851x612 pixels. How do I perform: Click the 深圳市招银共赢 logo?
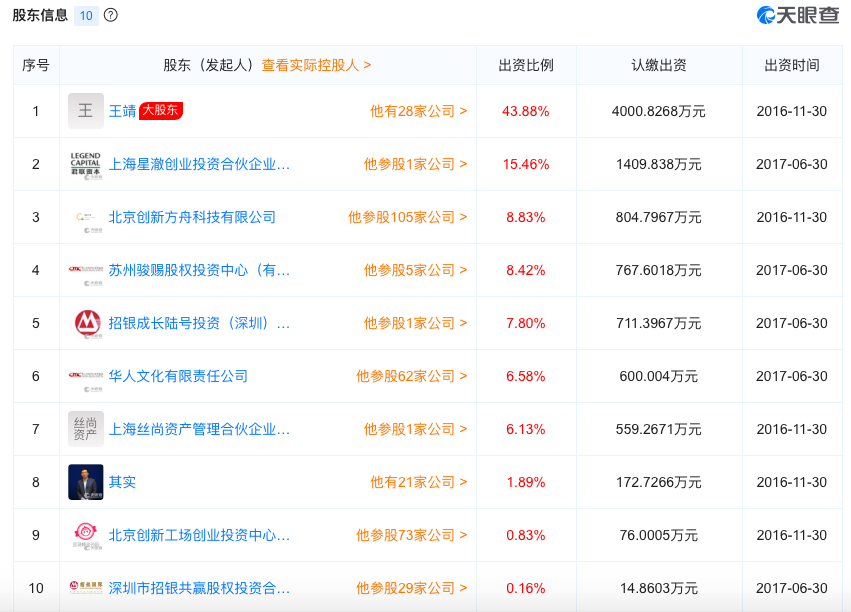coord(86,588)
